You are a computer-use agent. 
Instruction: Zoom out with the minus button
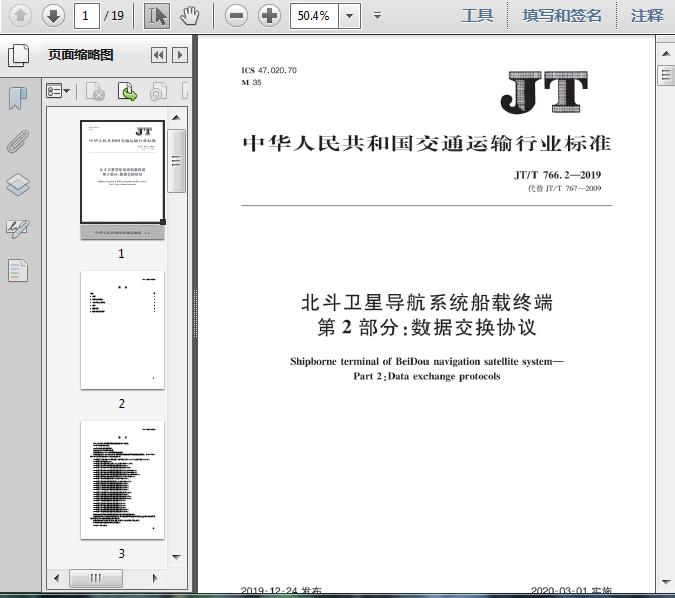point(236,16)
